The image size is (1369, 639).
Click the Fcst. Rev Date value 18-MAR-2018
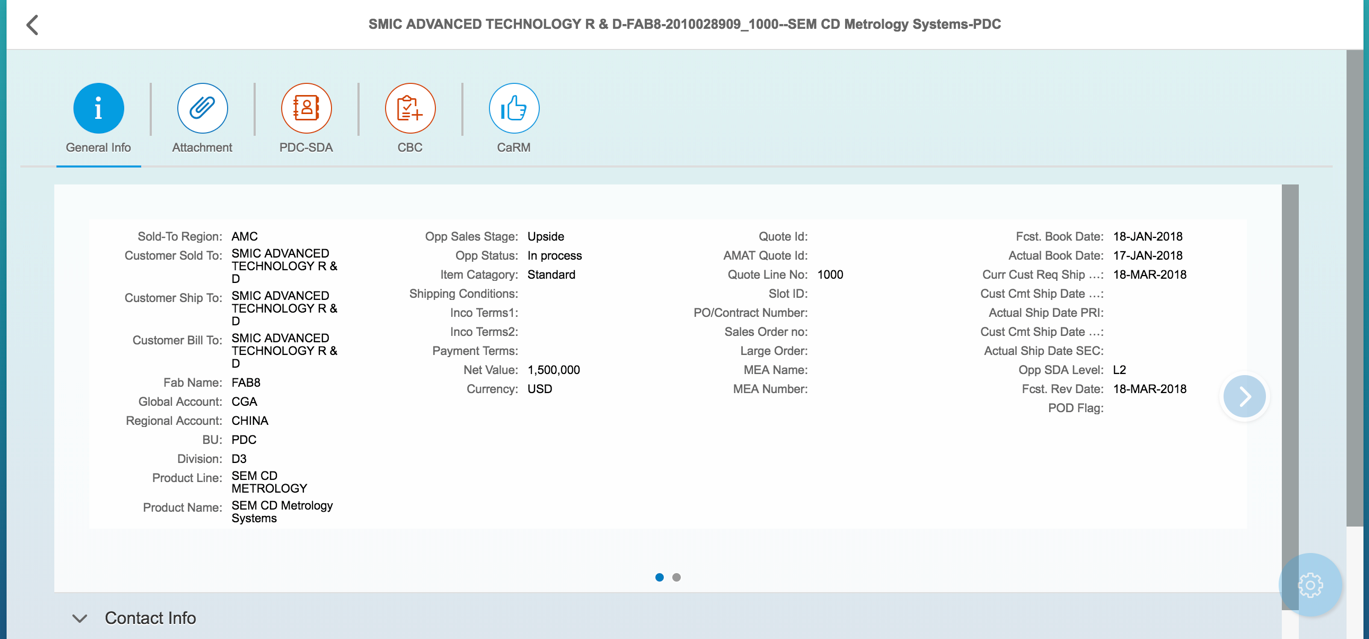click(x=1150, y=389)
